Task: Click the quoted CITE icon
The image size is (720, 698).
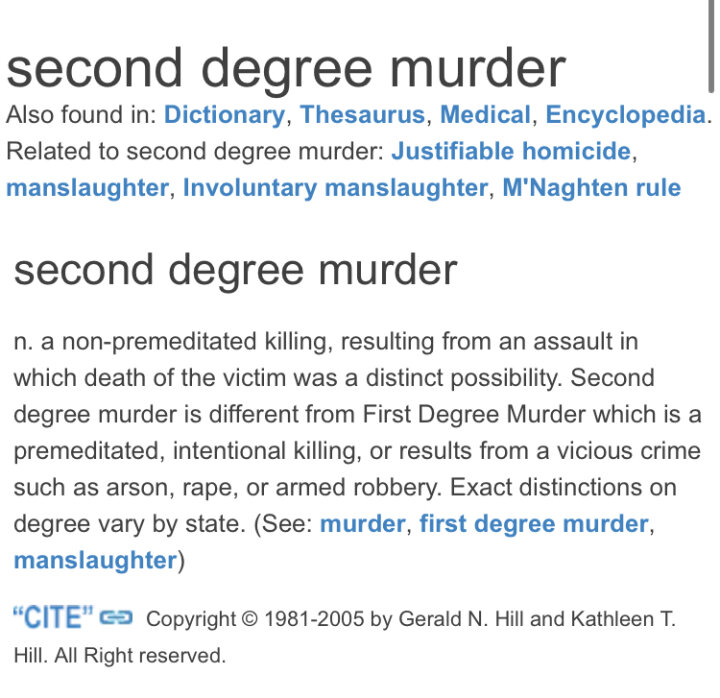Action: pos(53,617)
